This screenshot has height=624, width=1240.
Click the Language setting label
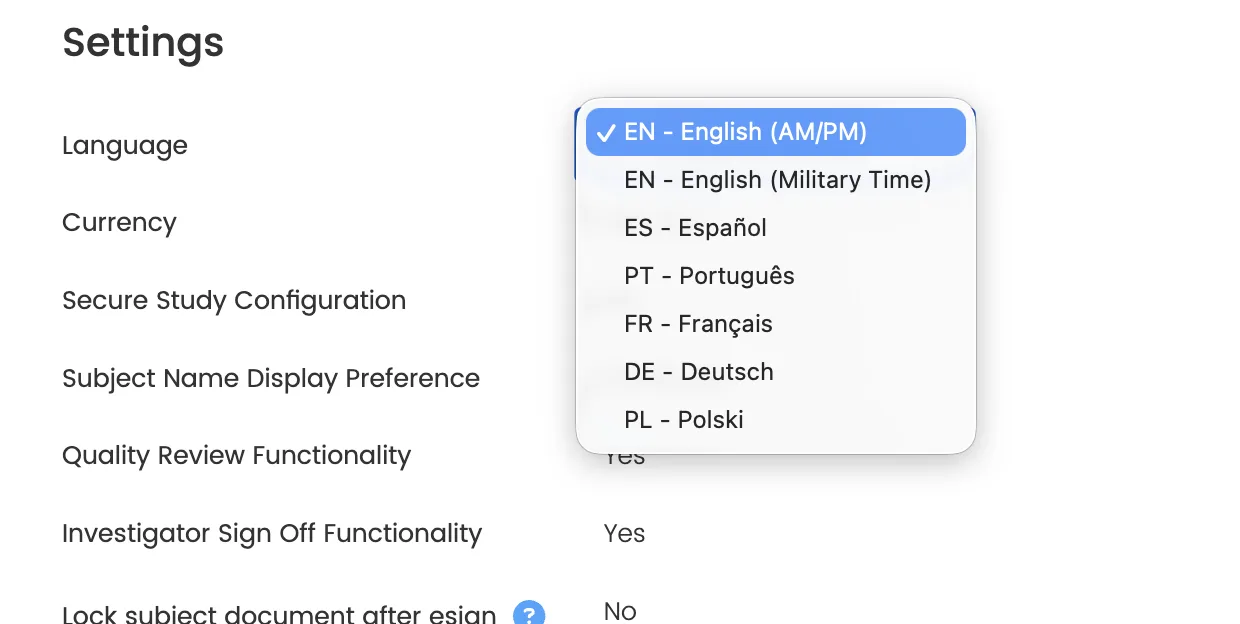pyautogui.click(x=125, y=146)
